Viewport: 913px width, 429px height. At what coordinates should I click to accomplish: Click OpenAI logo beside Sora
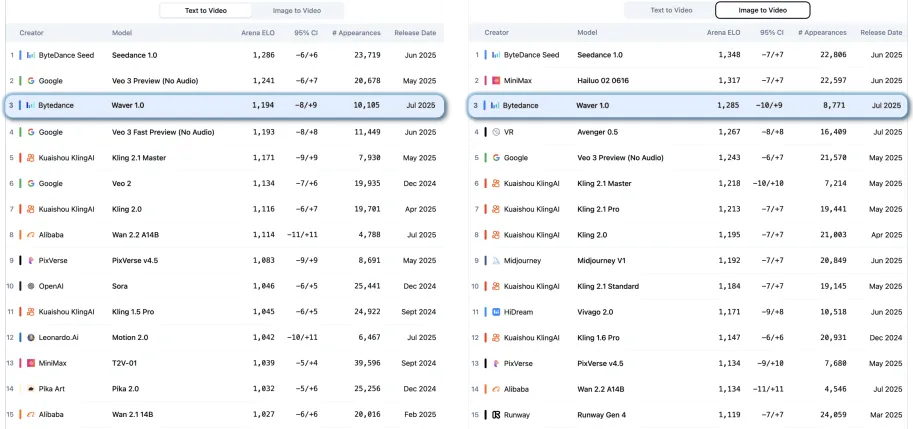(31, 286)
